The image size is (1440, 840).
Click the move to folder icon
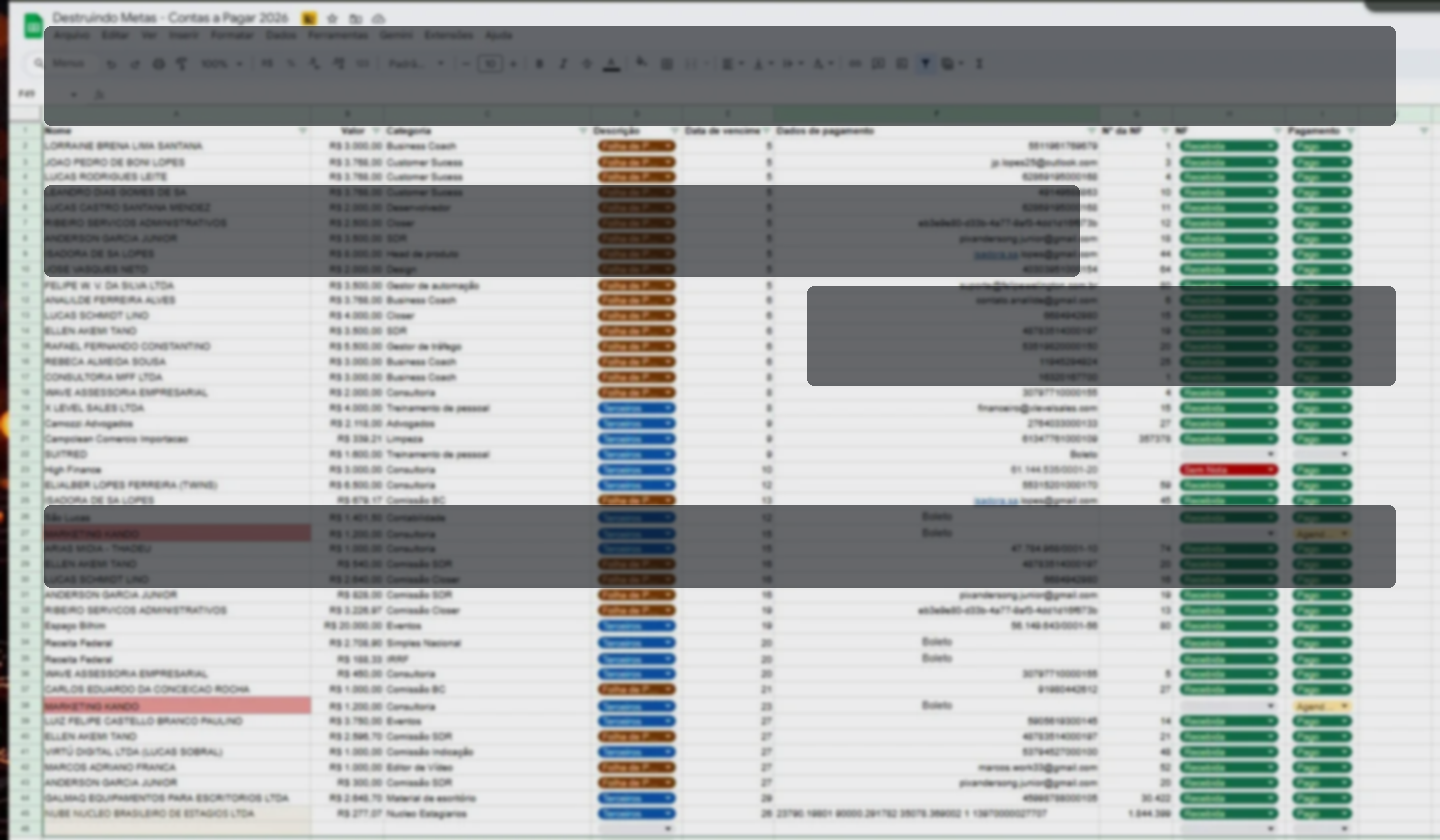[355, 19]
